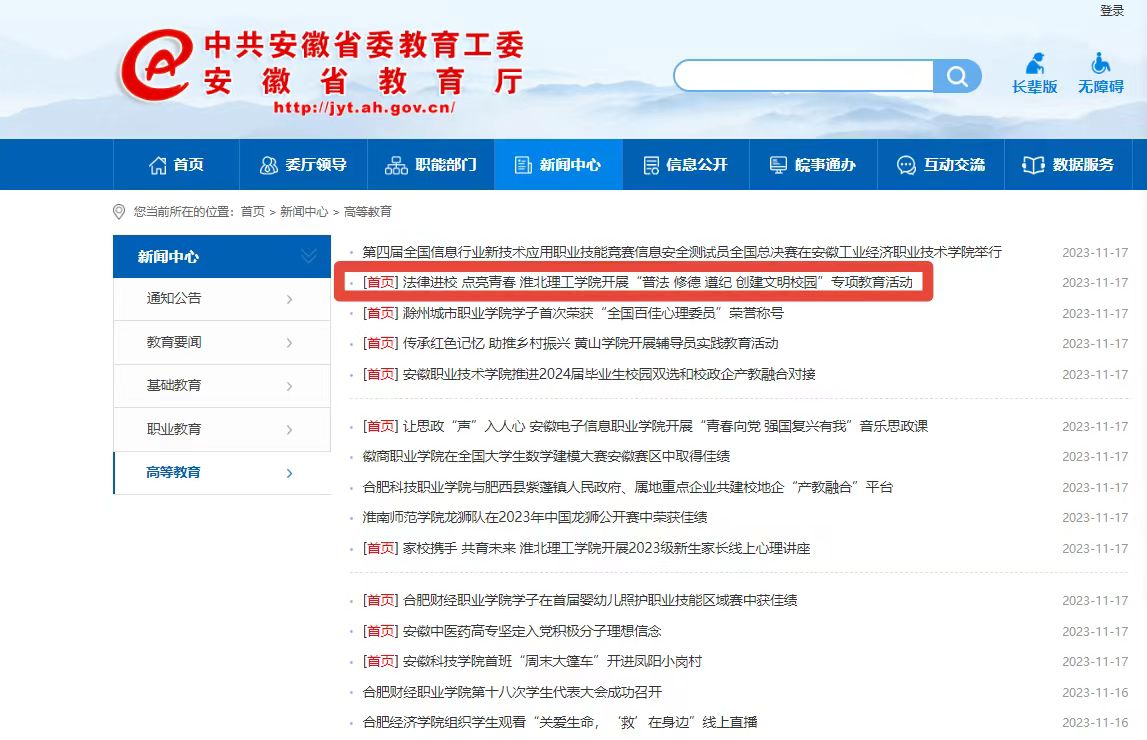Open the 信息公开 navigation item

pyautogui.click(x=686, y=165)
